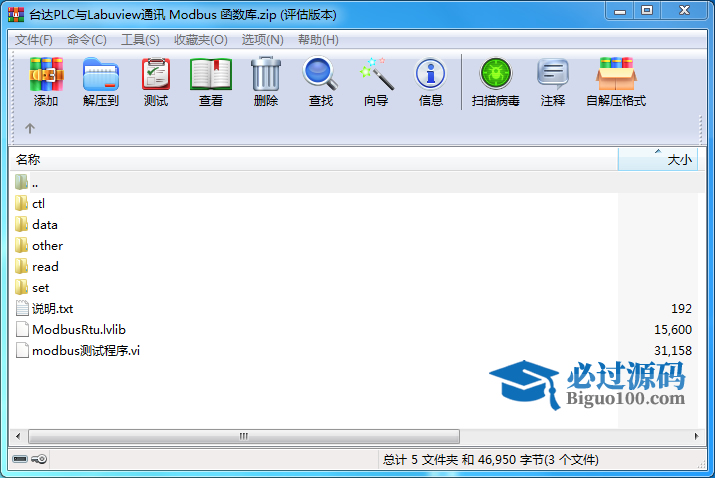This screenshot has height=478, width=715.
Task: Select the 'modbus测试程序.vi' file name
Action: 86,350
